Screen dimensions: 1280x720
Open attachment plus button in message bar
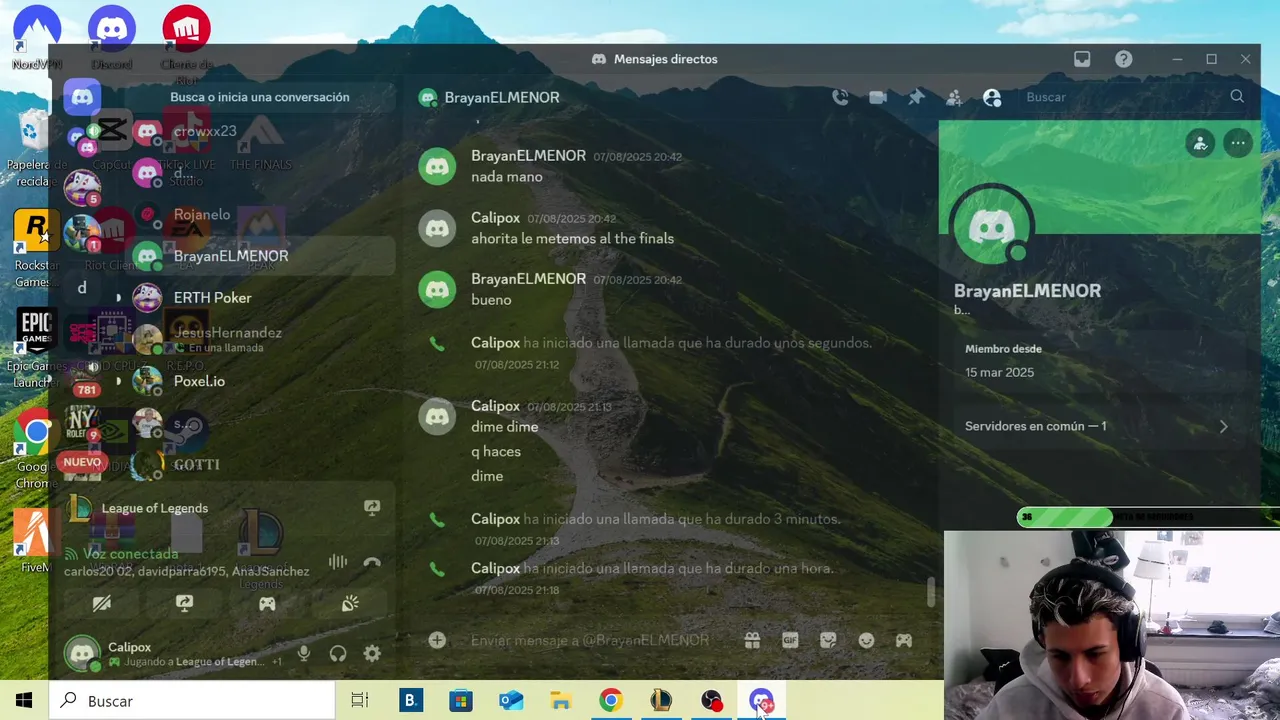click(x=437, y=640)
